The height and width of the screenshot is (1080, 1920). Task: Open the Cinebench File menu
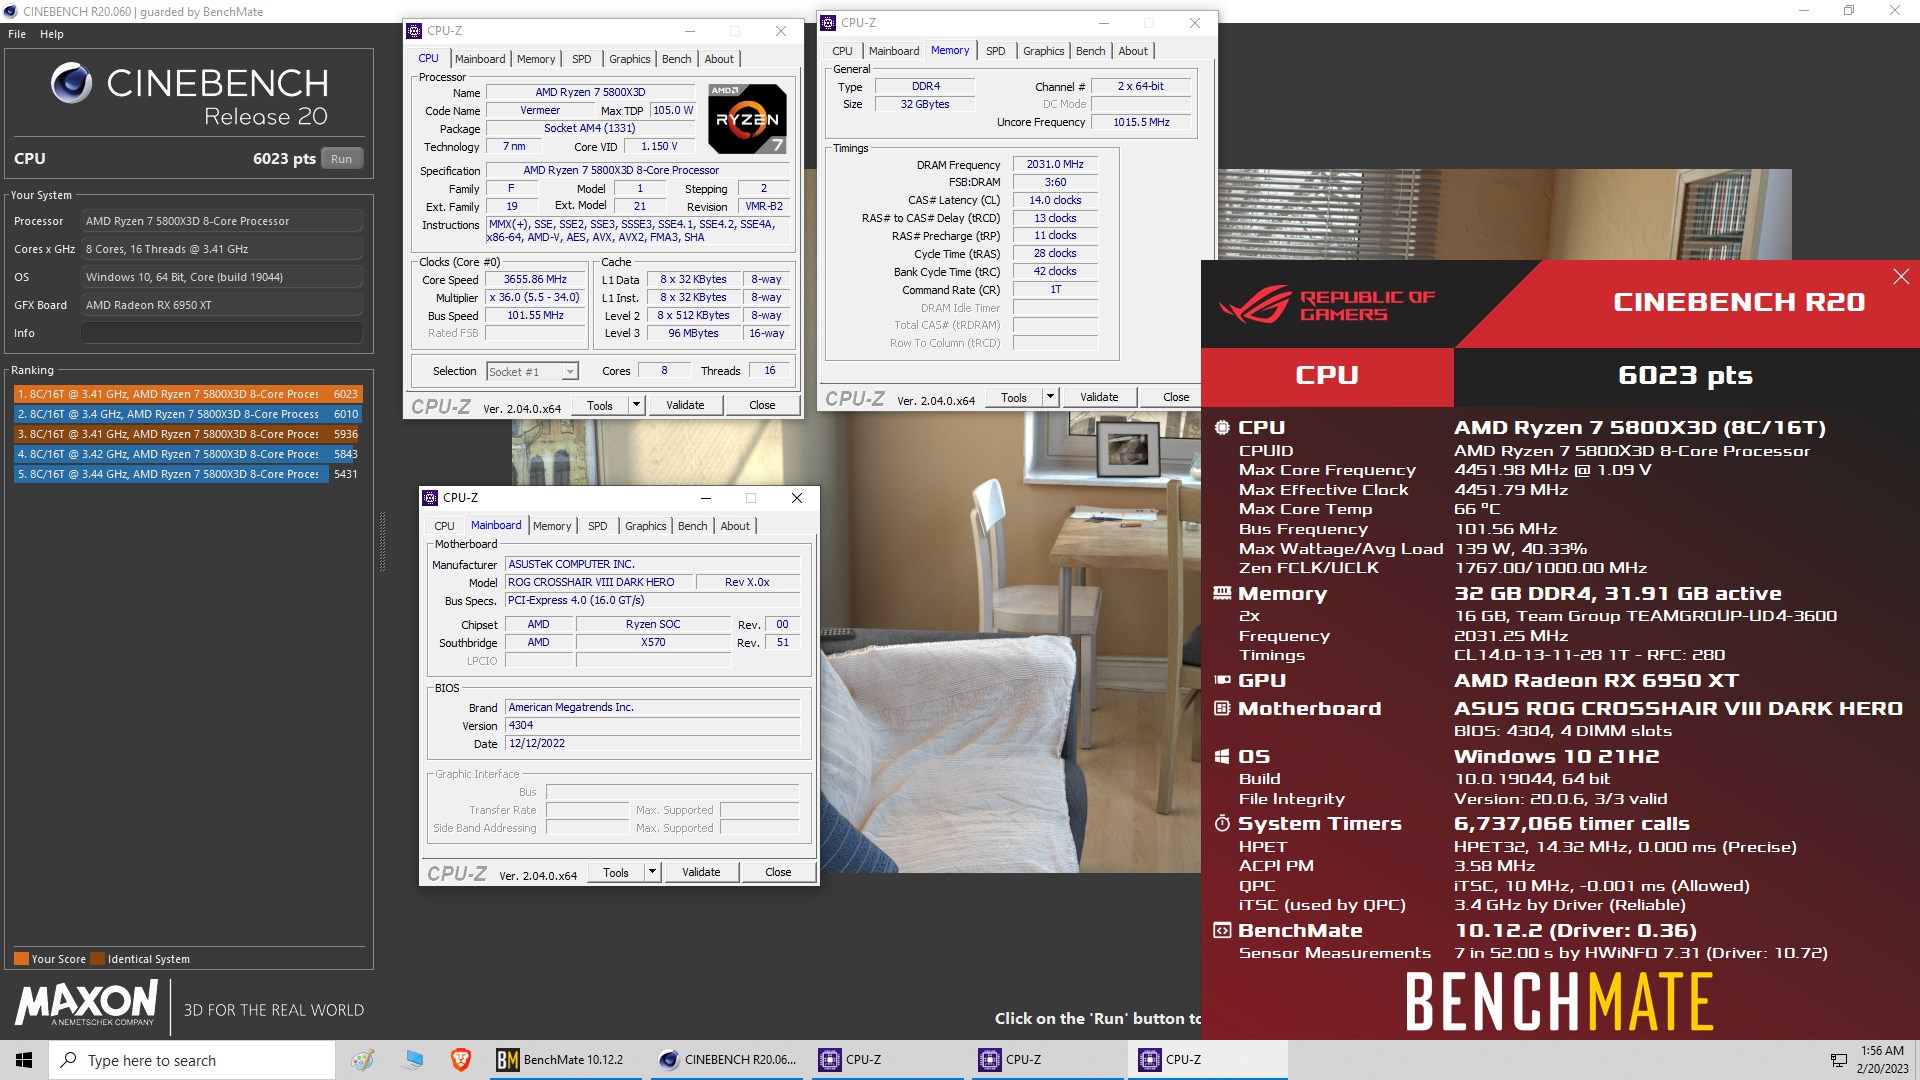pos(17,34)
